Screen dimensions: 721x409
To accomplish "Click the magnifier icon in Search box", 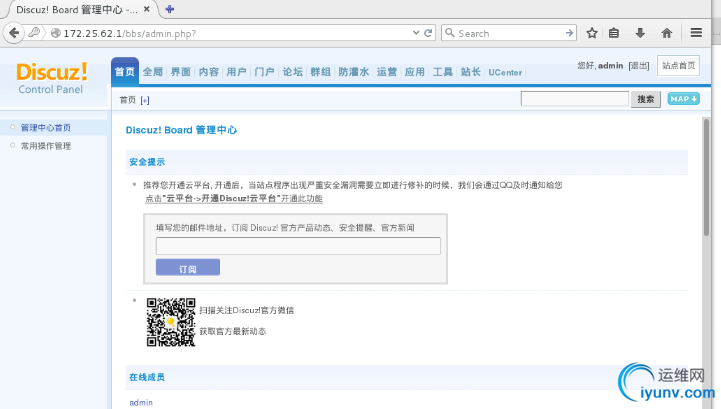I will [450, 33].
